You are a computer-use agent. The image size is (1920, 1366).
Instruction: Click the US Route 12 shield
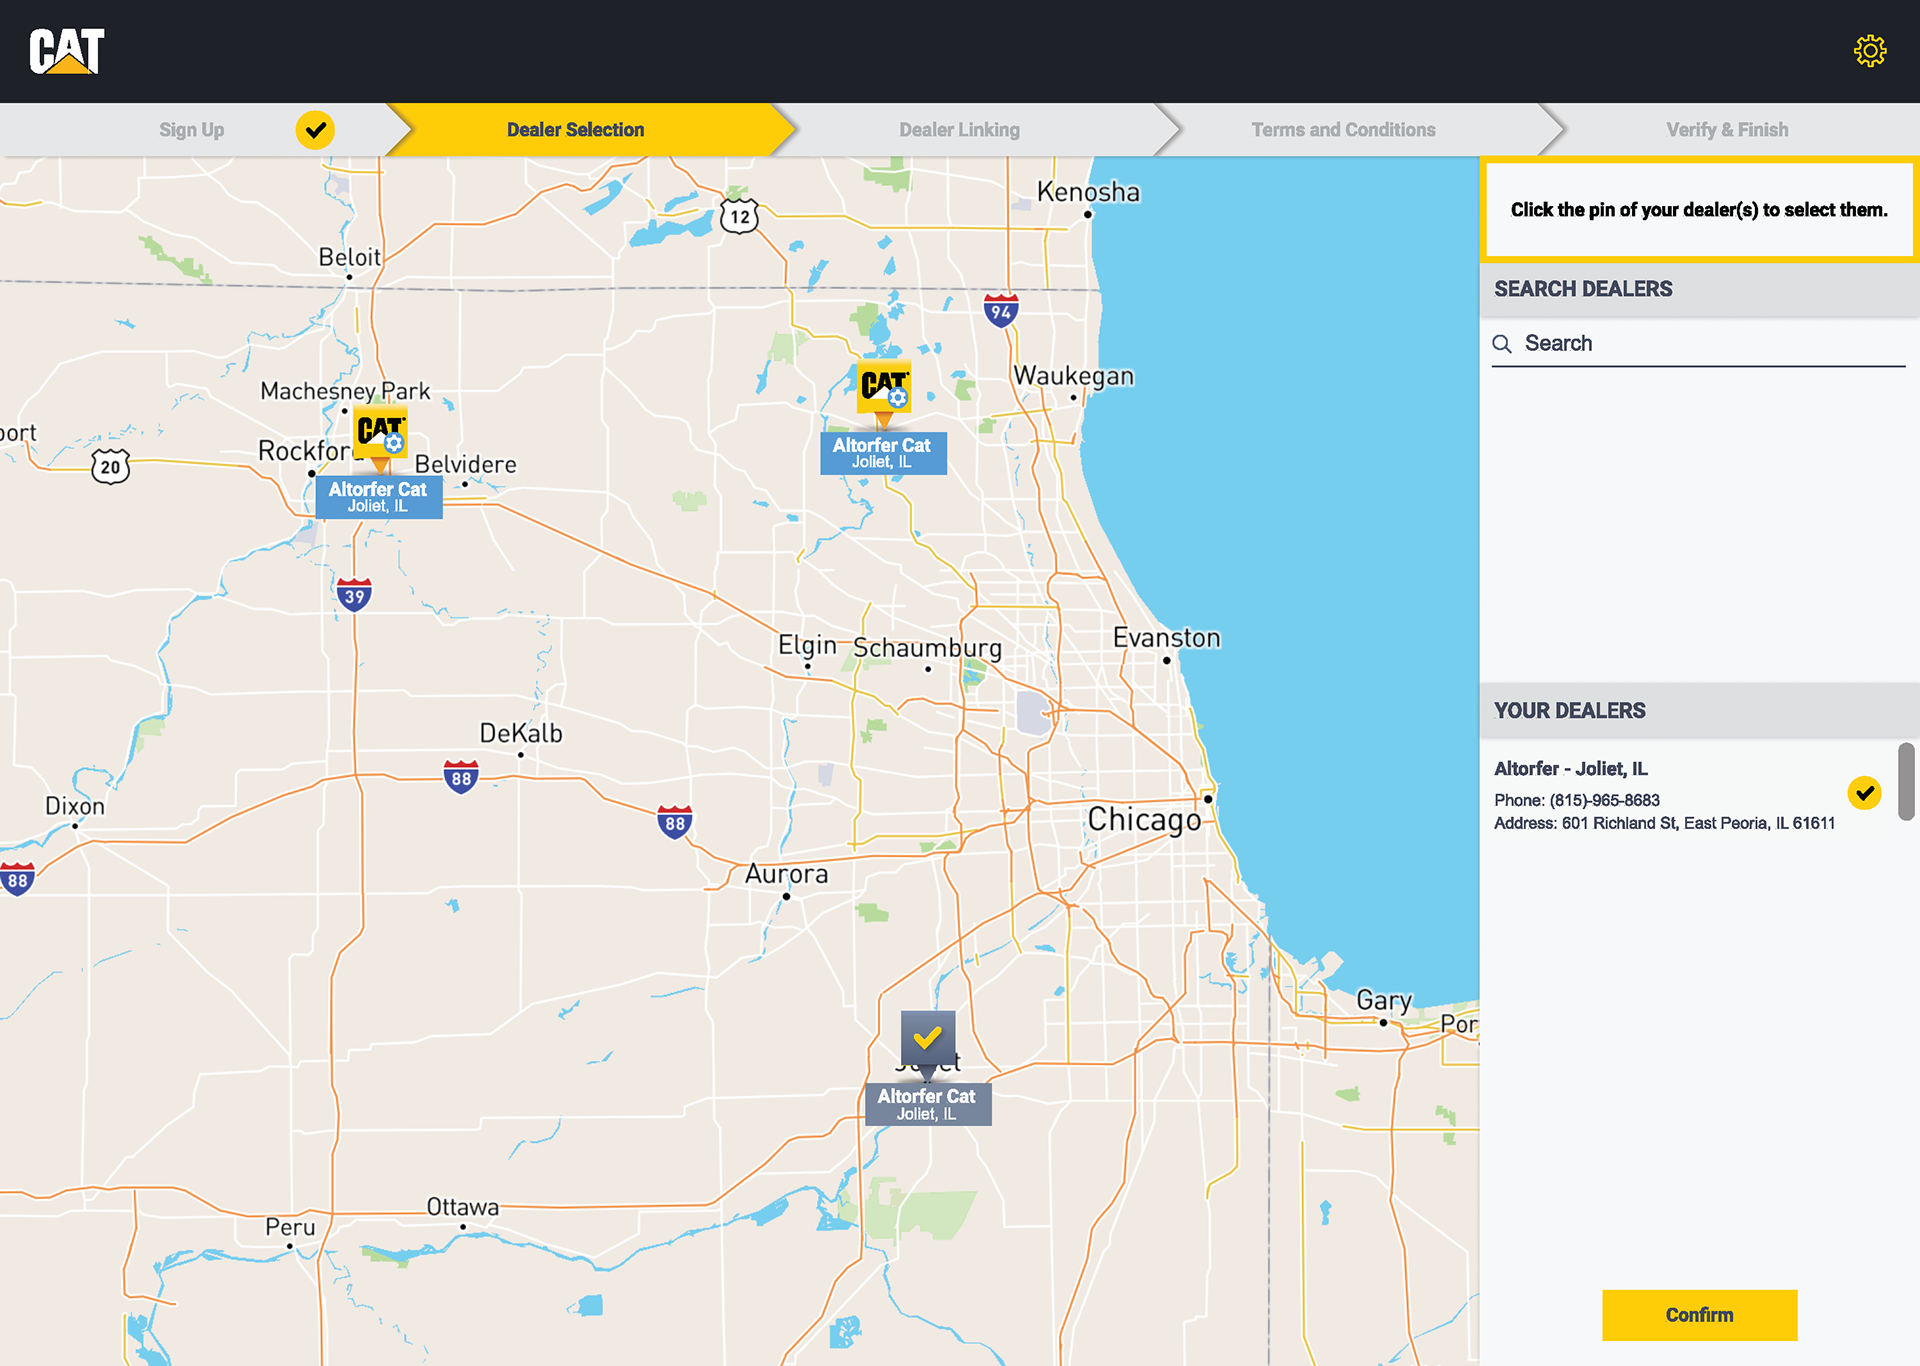740,216
